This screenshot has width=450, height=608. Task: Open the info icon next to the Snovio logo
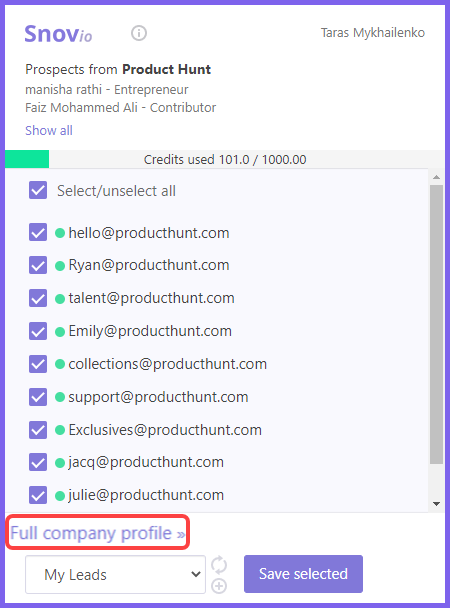point(139,33)
